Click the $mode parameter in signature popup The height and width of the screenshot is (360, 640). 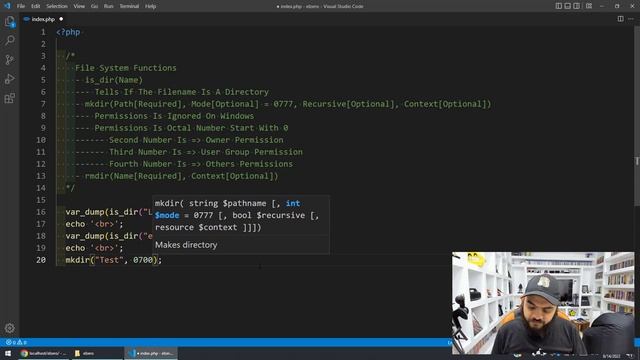click(167, 215)
